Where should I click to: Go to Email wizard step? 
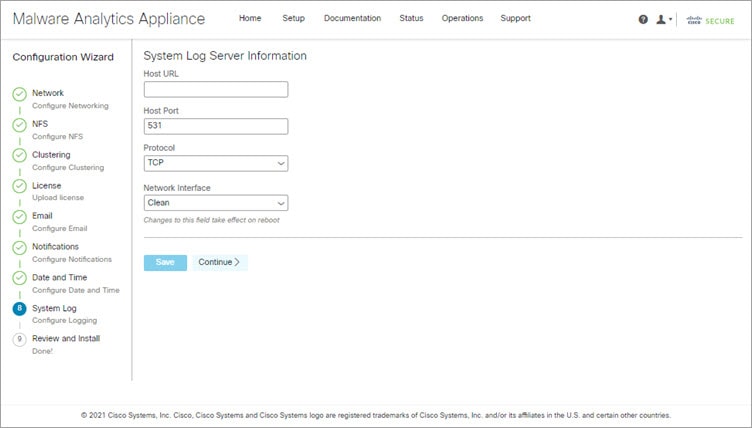tap(42, 216)
